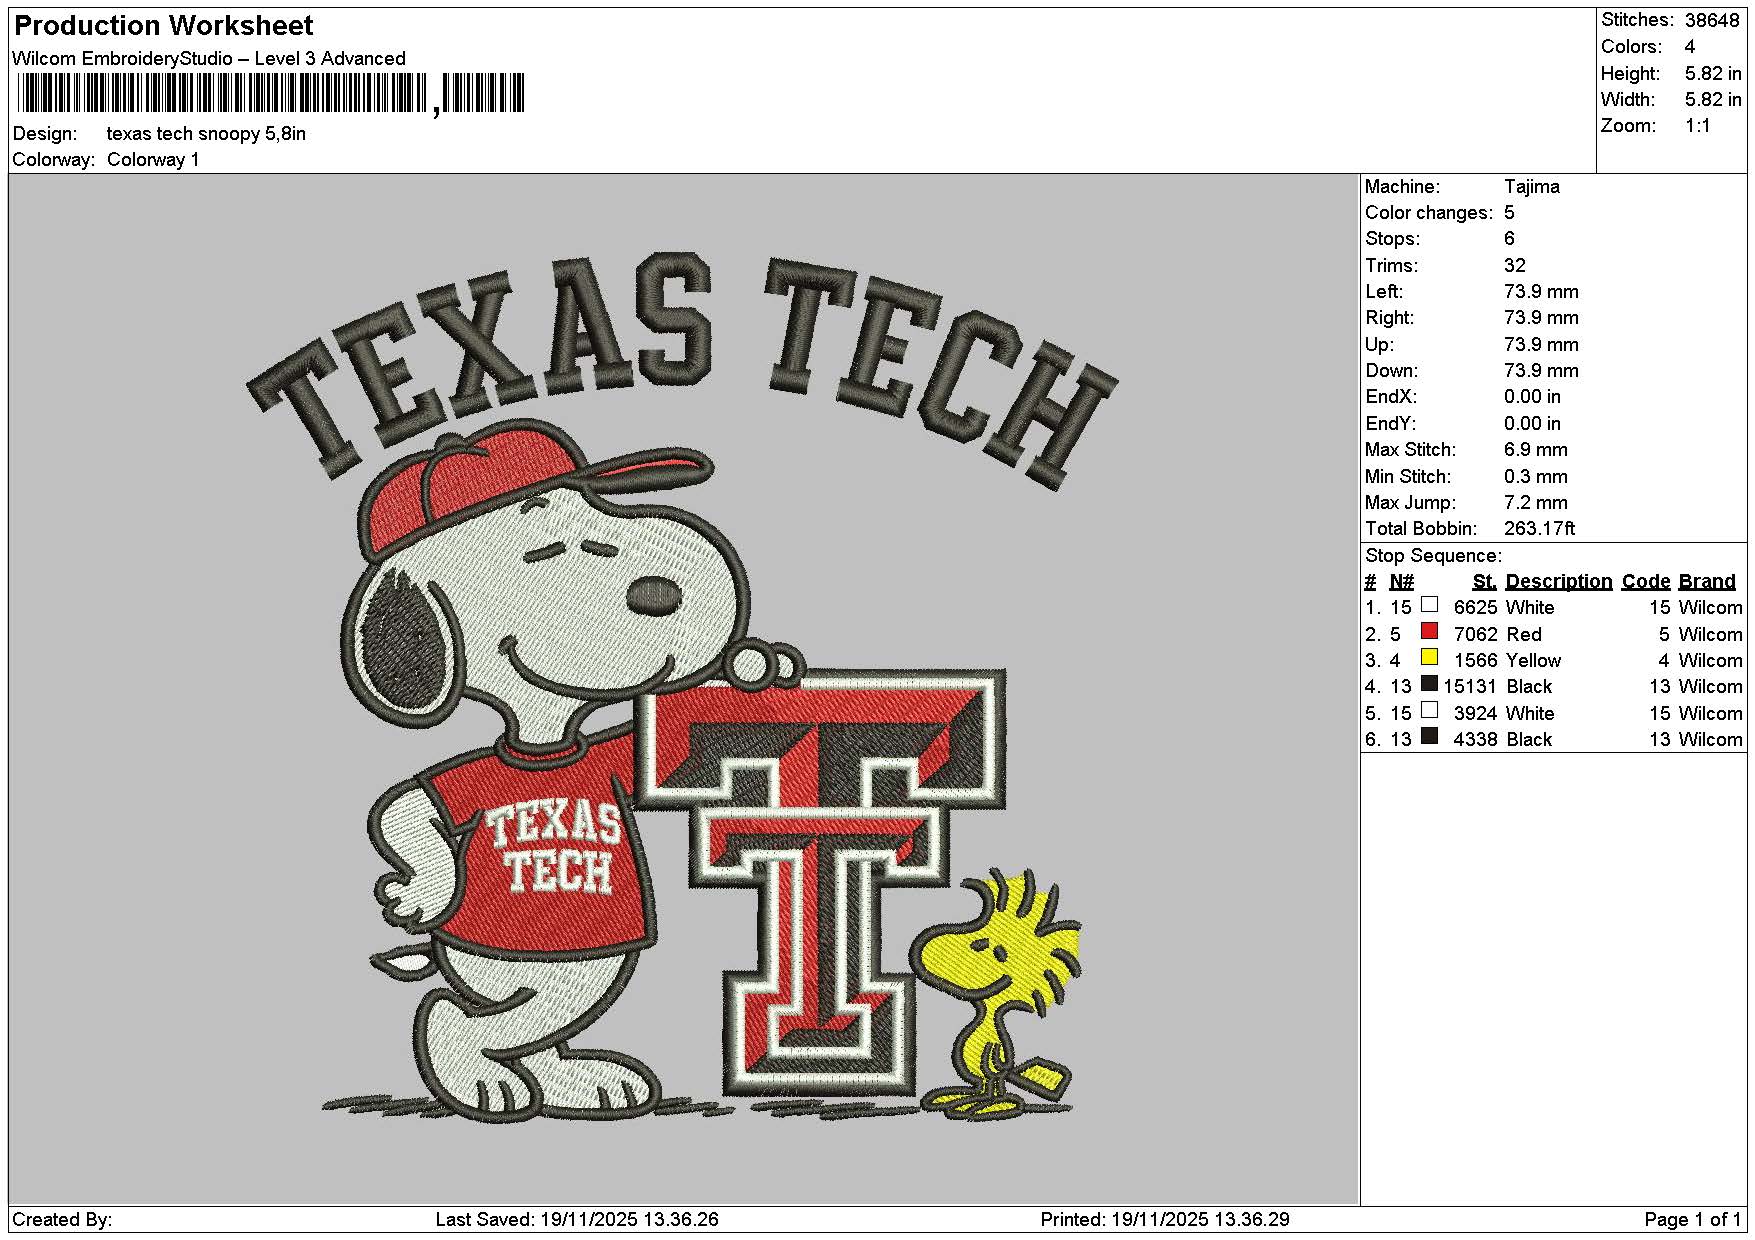Image resolution: width=1755 pixels, height=1240 pixels.
Task: Click the Colors value '4'
Action: (x=1690, y=46)
